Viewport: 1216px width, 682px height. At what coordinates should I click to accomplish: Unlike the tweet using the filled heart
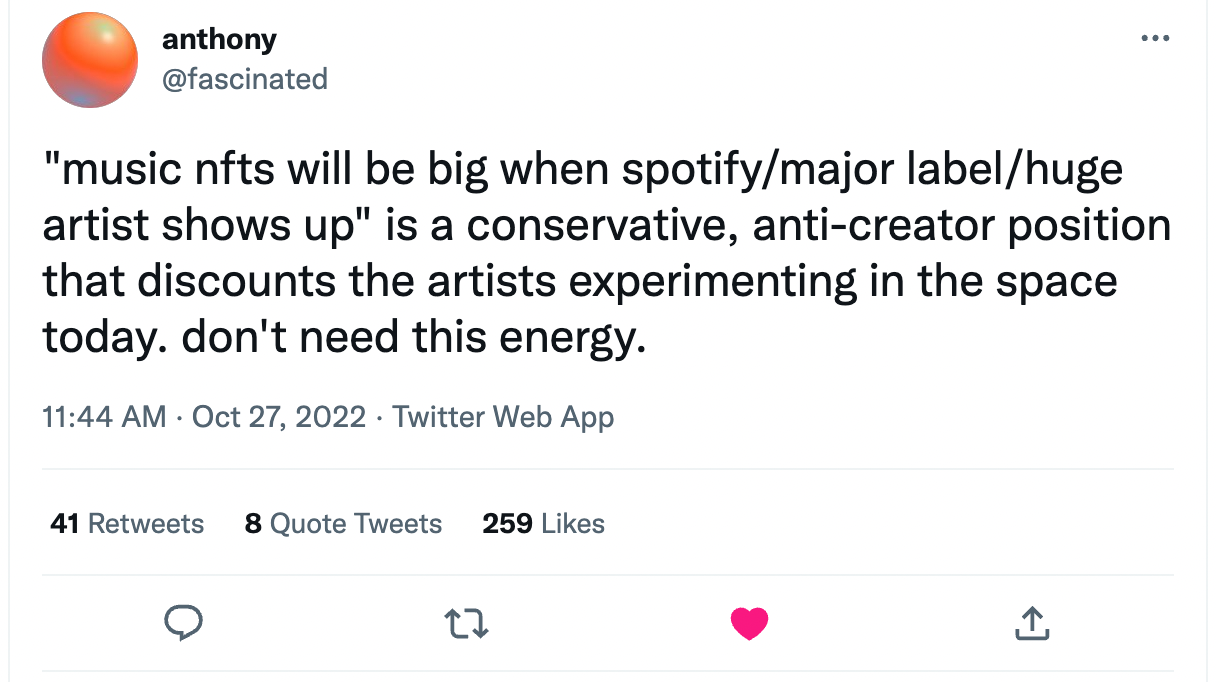click(x=749, y=622)
